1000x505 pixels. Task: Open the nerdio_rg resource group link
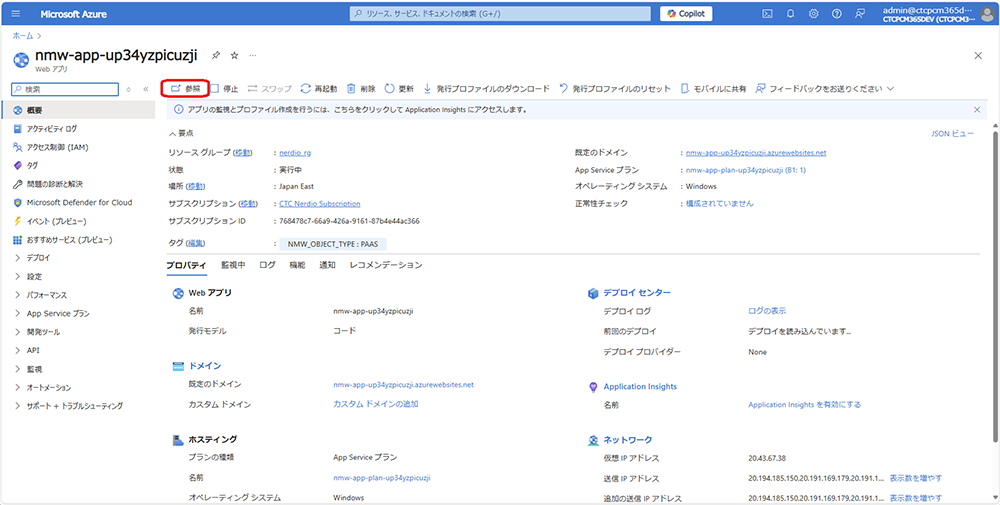[295, 152]
